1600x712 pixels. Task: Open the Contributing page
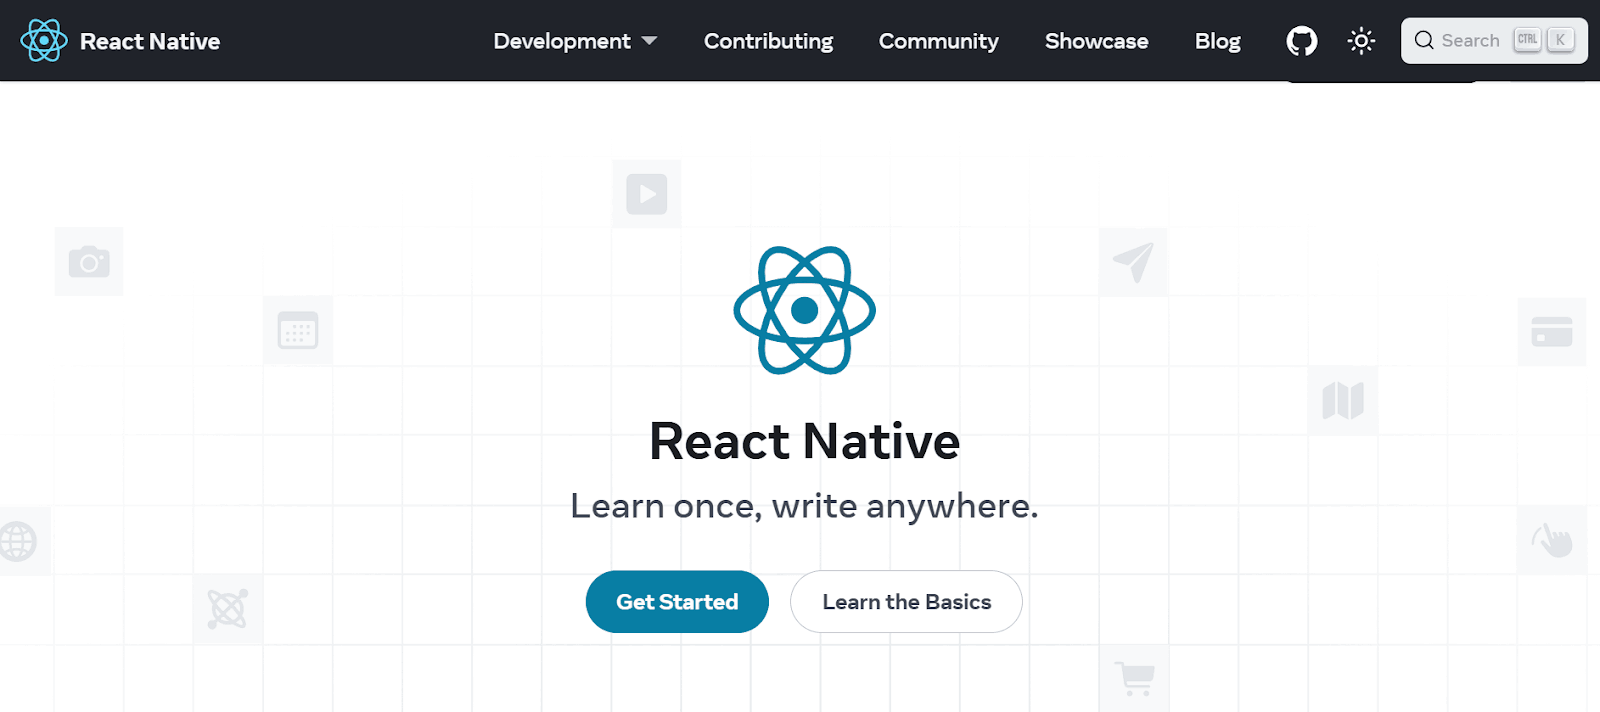pos(768,41)
